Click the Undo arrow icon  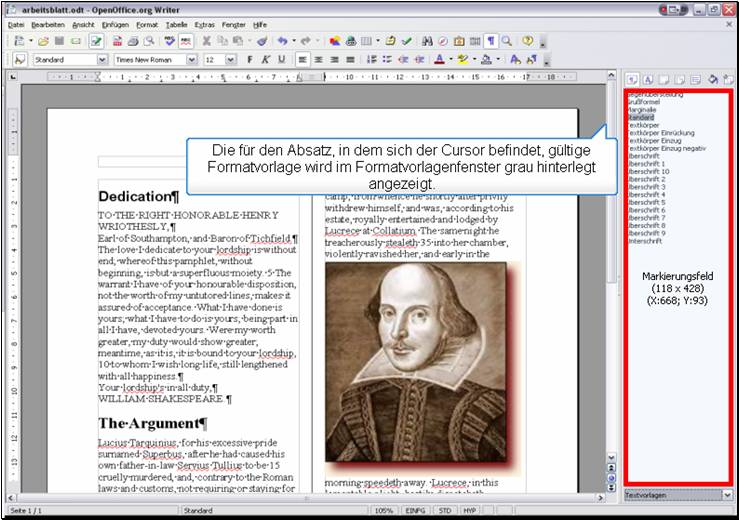(283, 42)
